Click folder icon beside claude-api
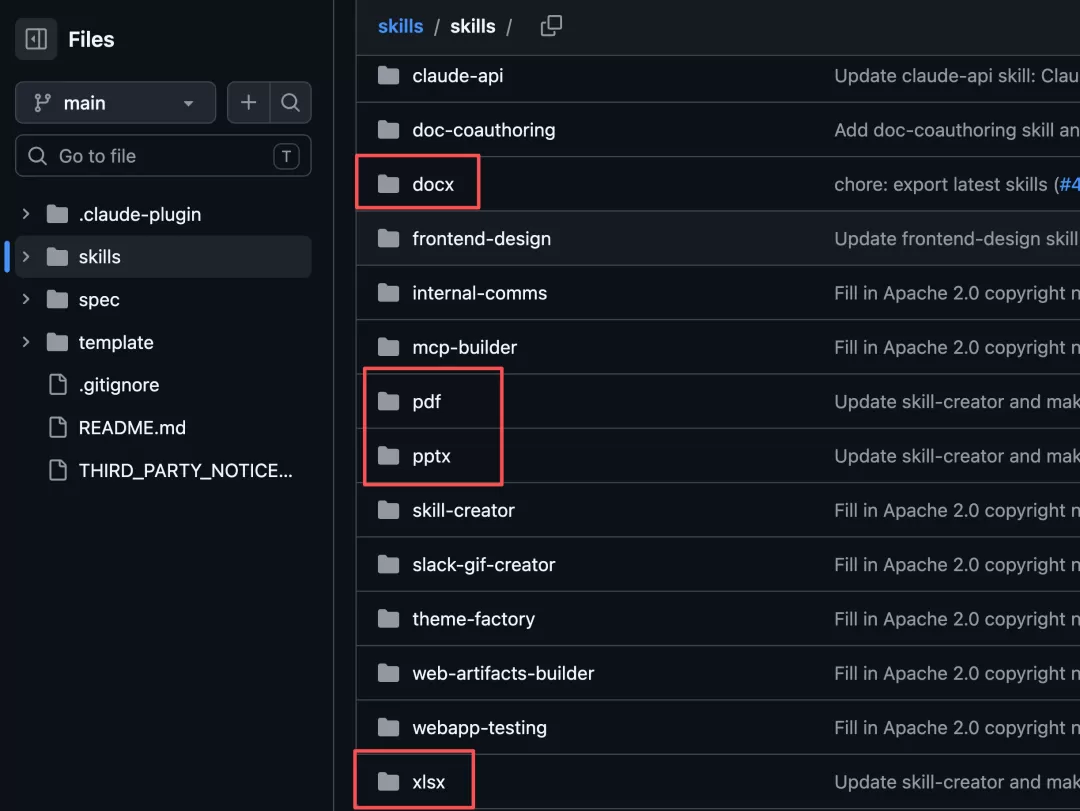The image size is (1080, 811). click(388, 76)
